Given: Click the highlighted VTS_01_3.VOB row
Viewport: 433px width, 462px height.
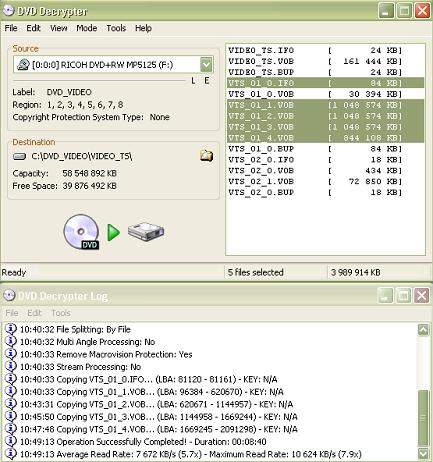Looking at the screenshot, I should tap(325, 127).
